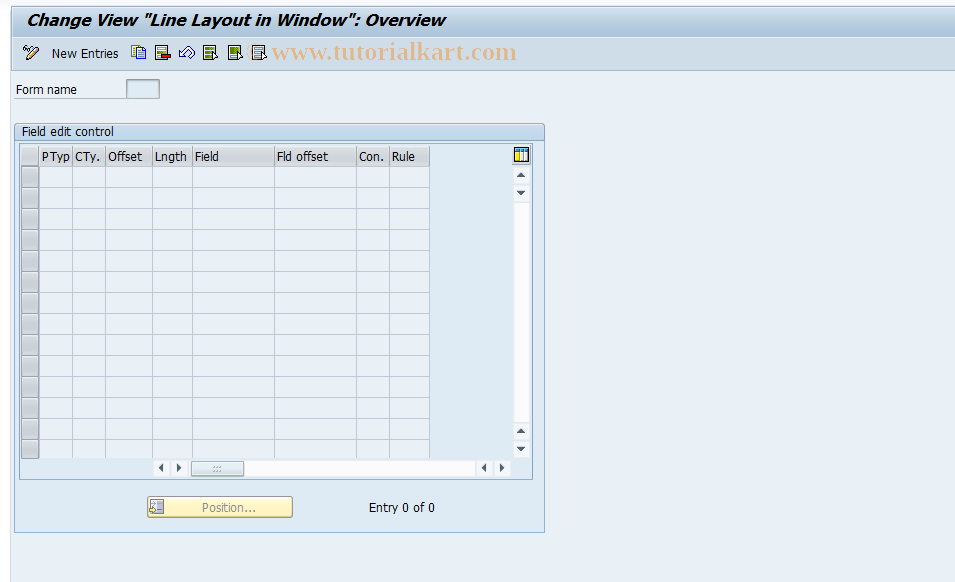This screenshot has height=582, width=955.
Task: Click the Fld offset column header
Action: coord(315,156)
